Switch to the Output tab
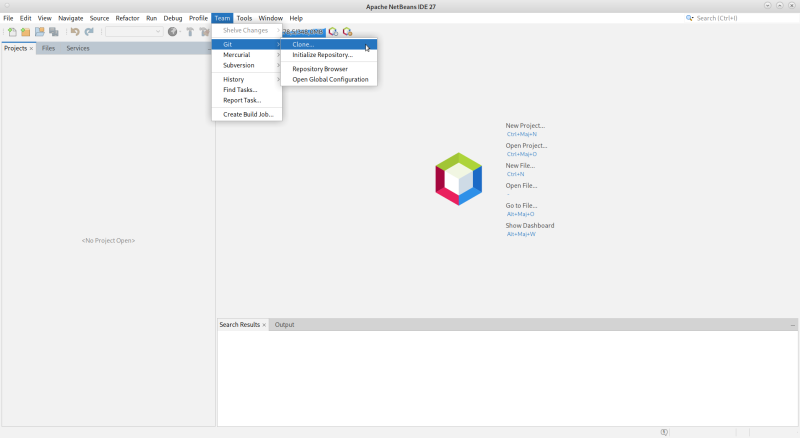The image size is (800, 438). point(284,325)
